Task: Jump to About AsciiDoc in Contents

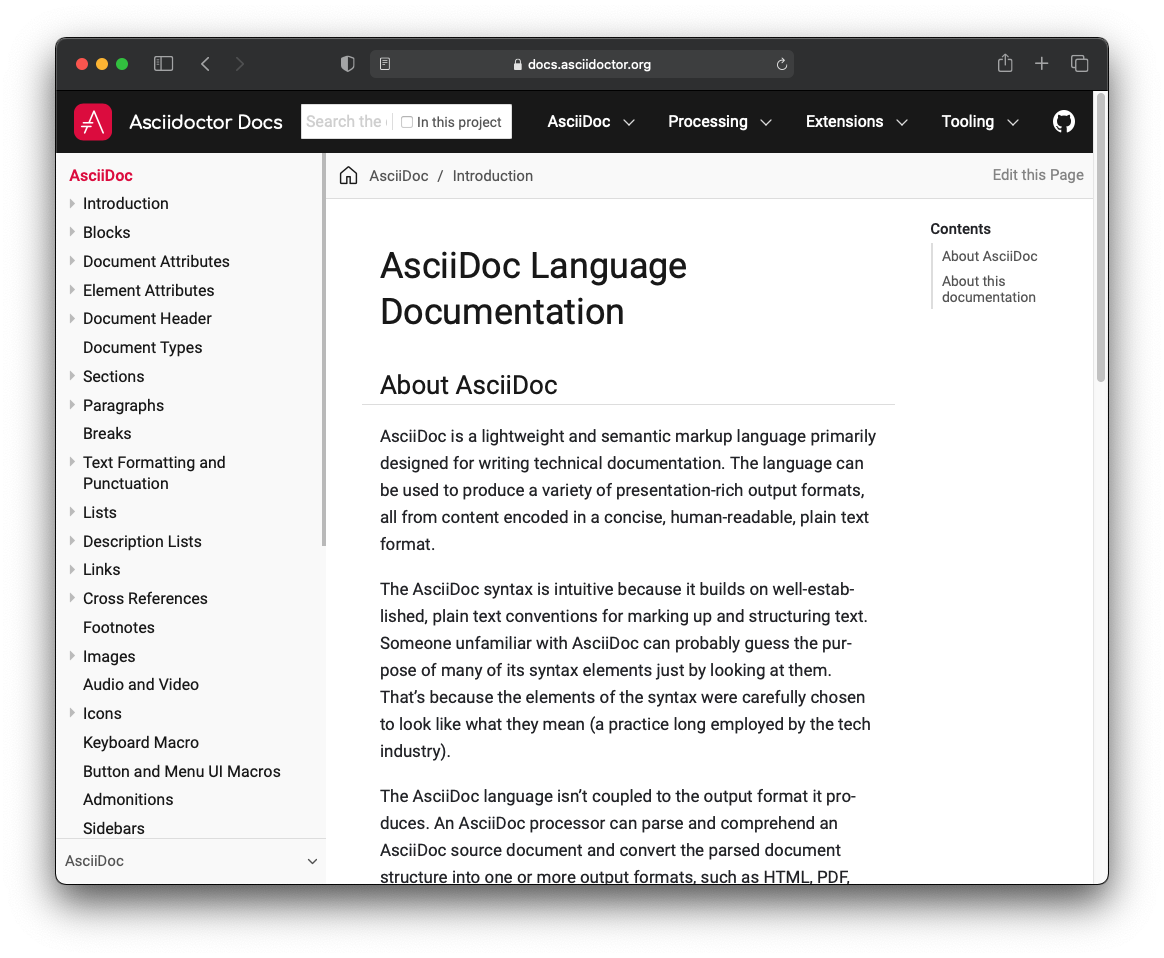Action: (x=990, y=256)
